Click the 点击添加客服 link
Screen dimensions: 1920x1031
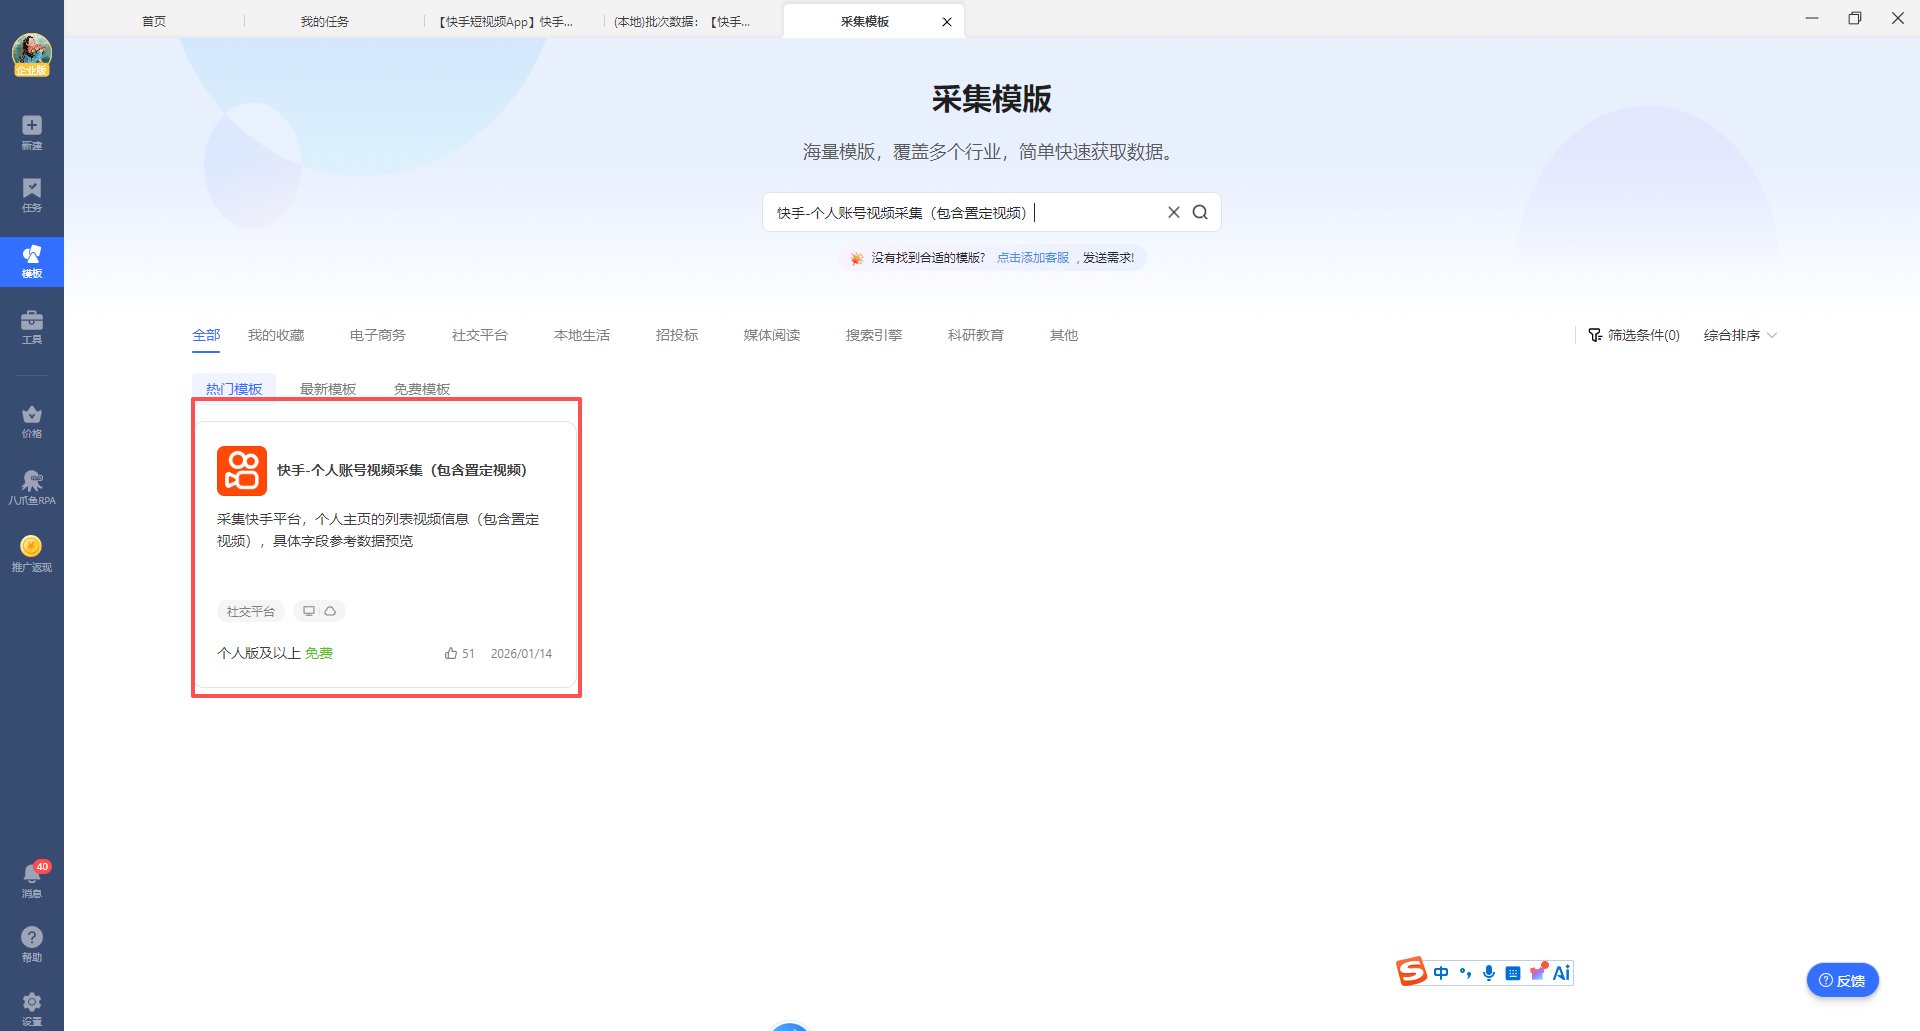(x=1033, y=258)
